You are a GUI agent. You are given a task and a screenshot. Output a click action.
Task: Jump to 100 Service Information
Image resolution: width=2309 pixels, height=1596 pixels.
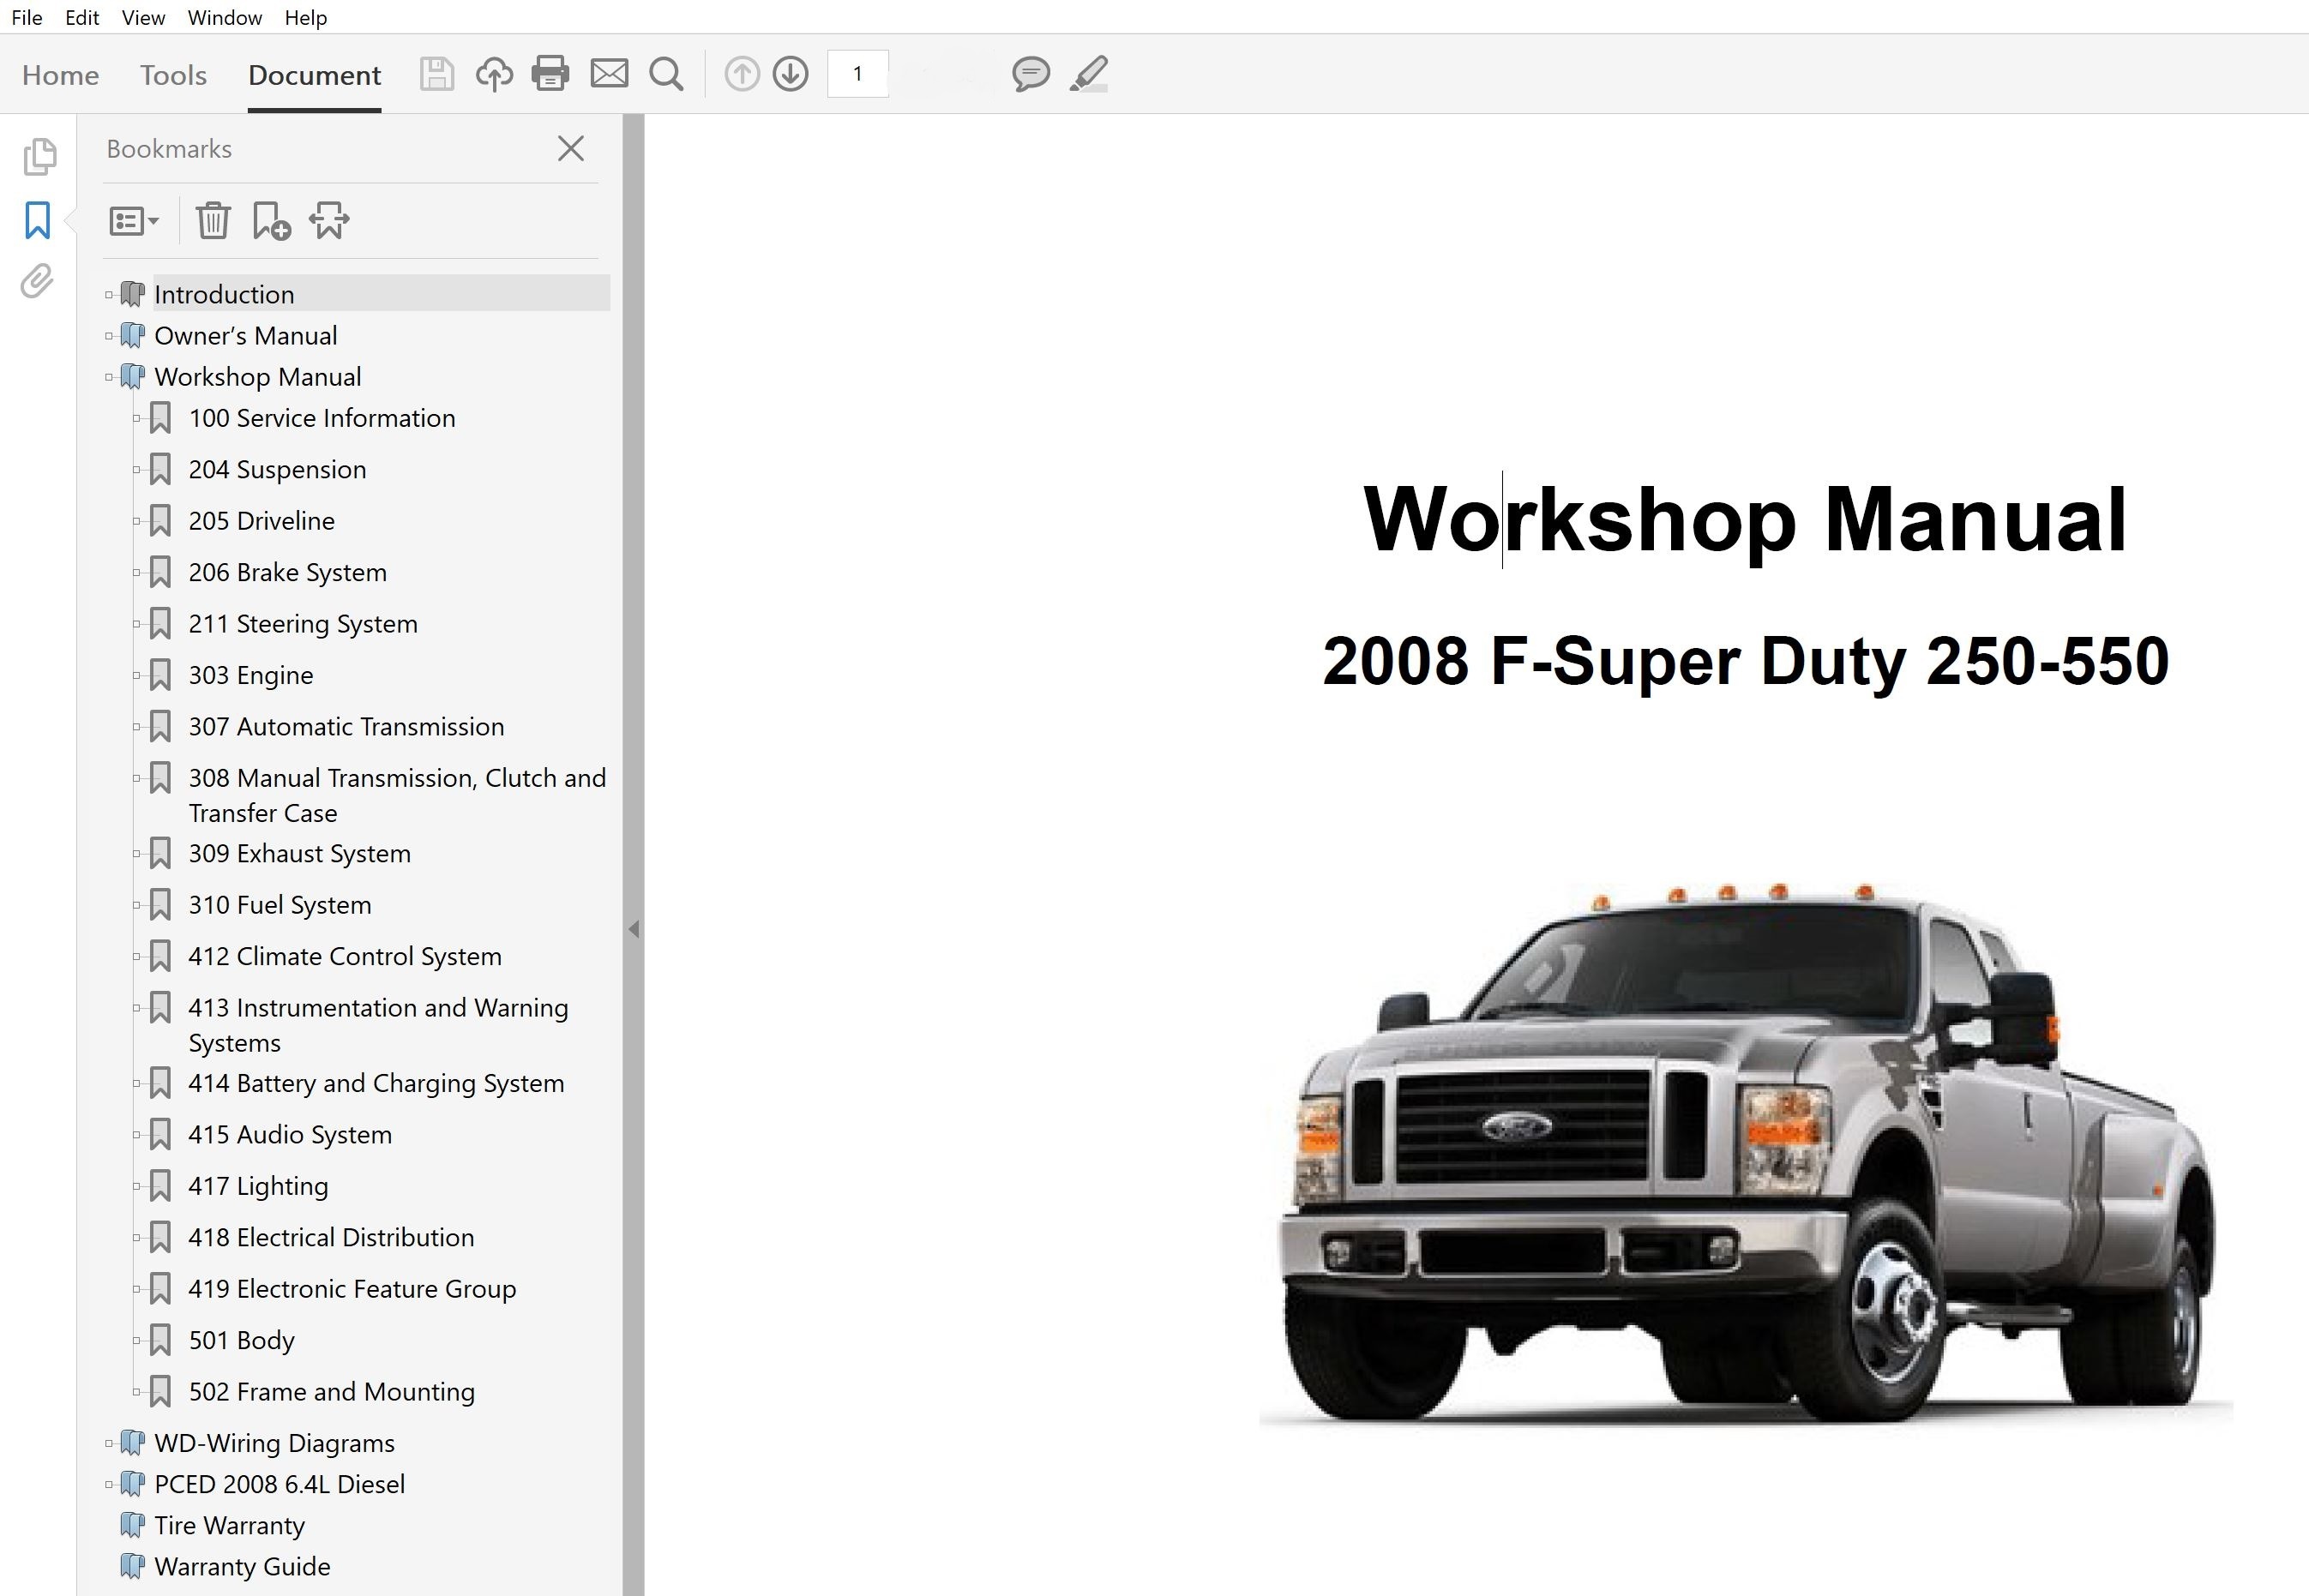[x=321, y=418]
